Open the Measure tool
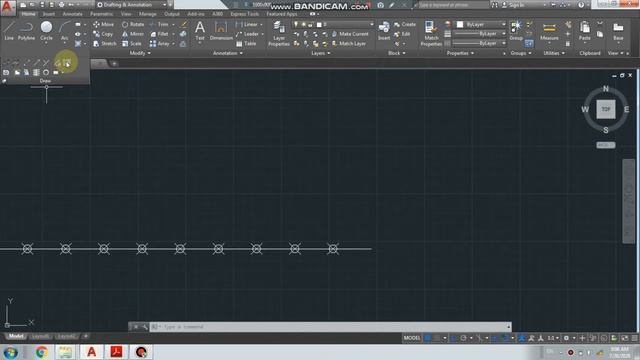 click(549, 32)
